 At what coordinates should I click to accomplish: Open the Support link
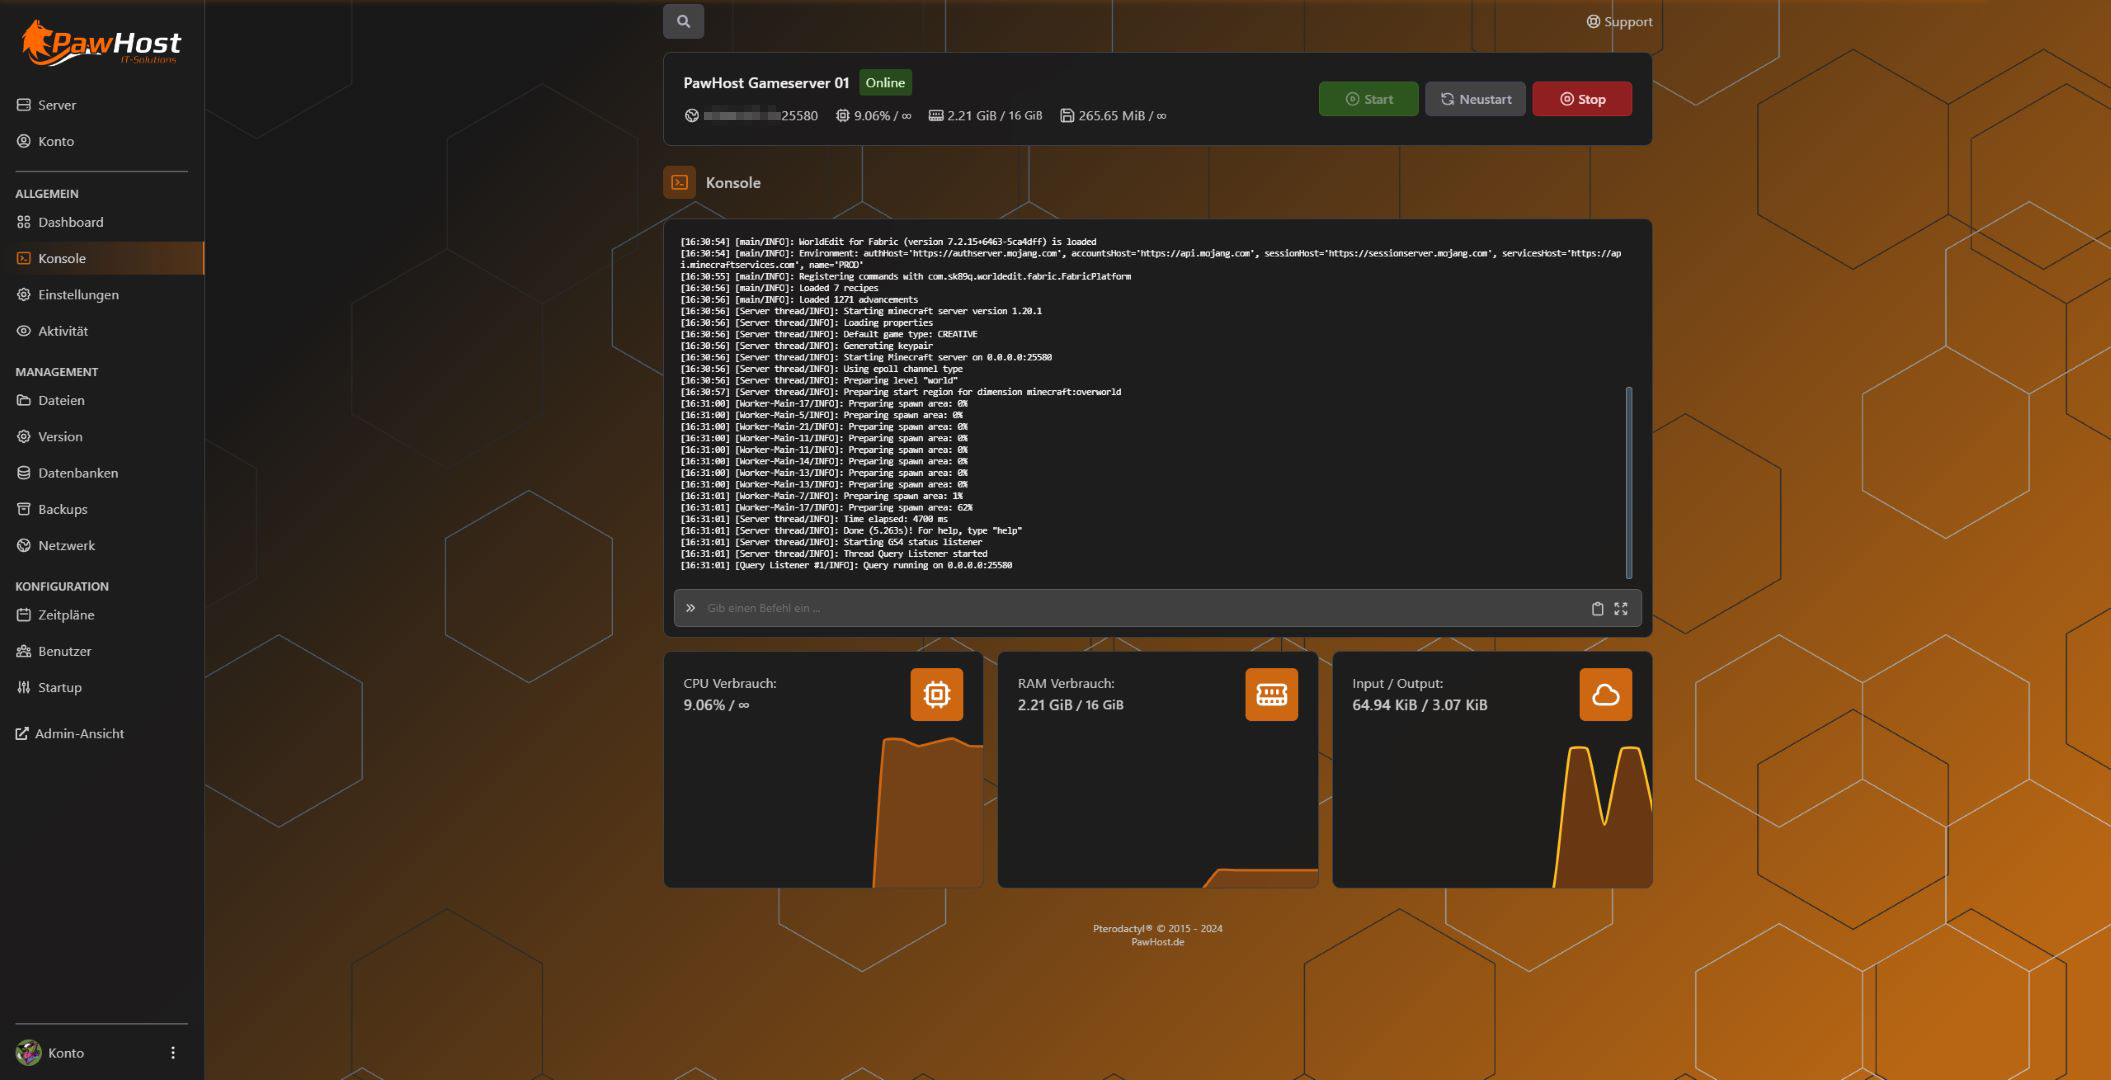point(1619,21)
